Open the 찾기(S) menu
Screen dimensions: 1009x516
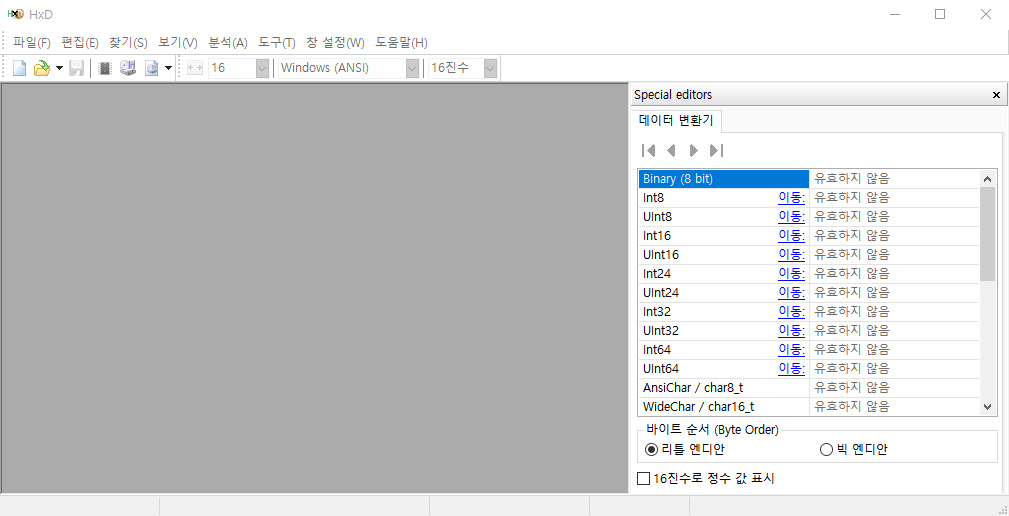pyautogui.click(x=128, y=43)
